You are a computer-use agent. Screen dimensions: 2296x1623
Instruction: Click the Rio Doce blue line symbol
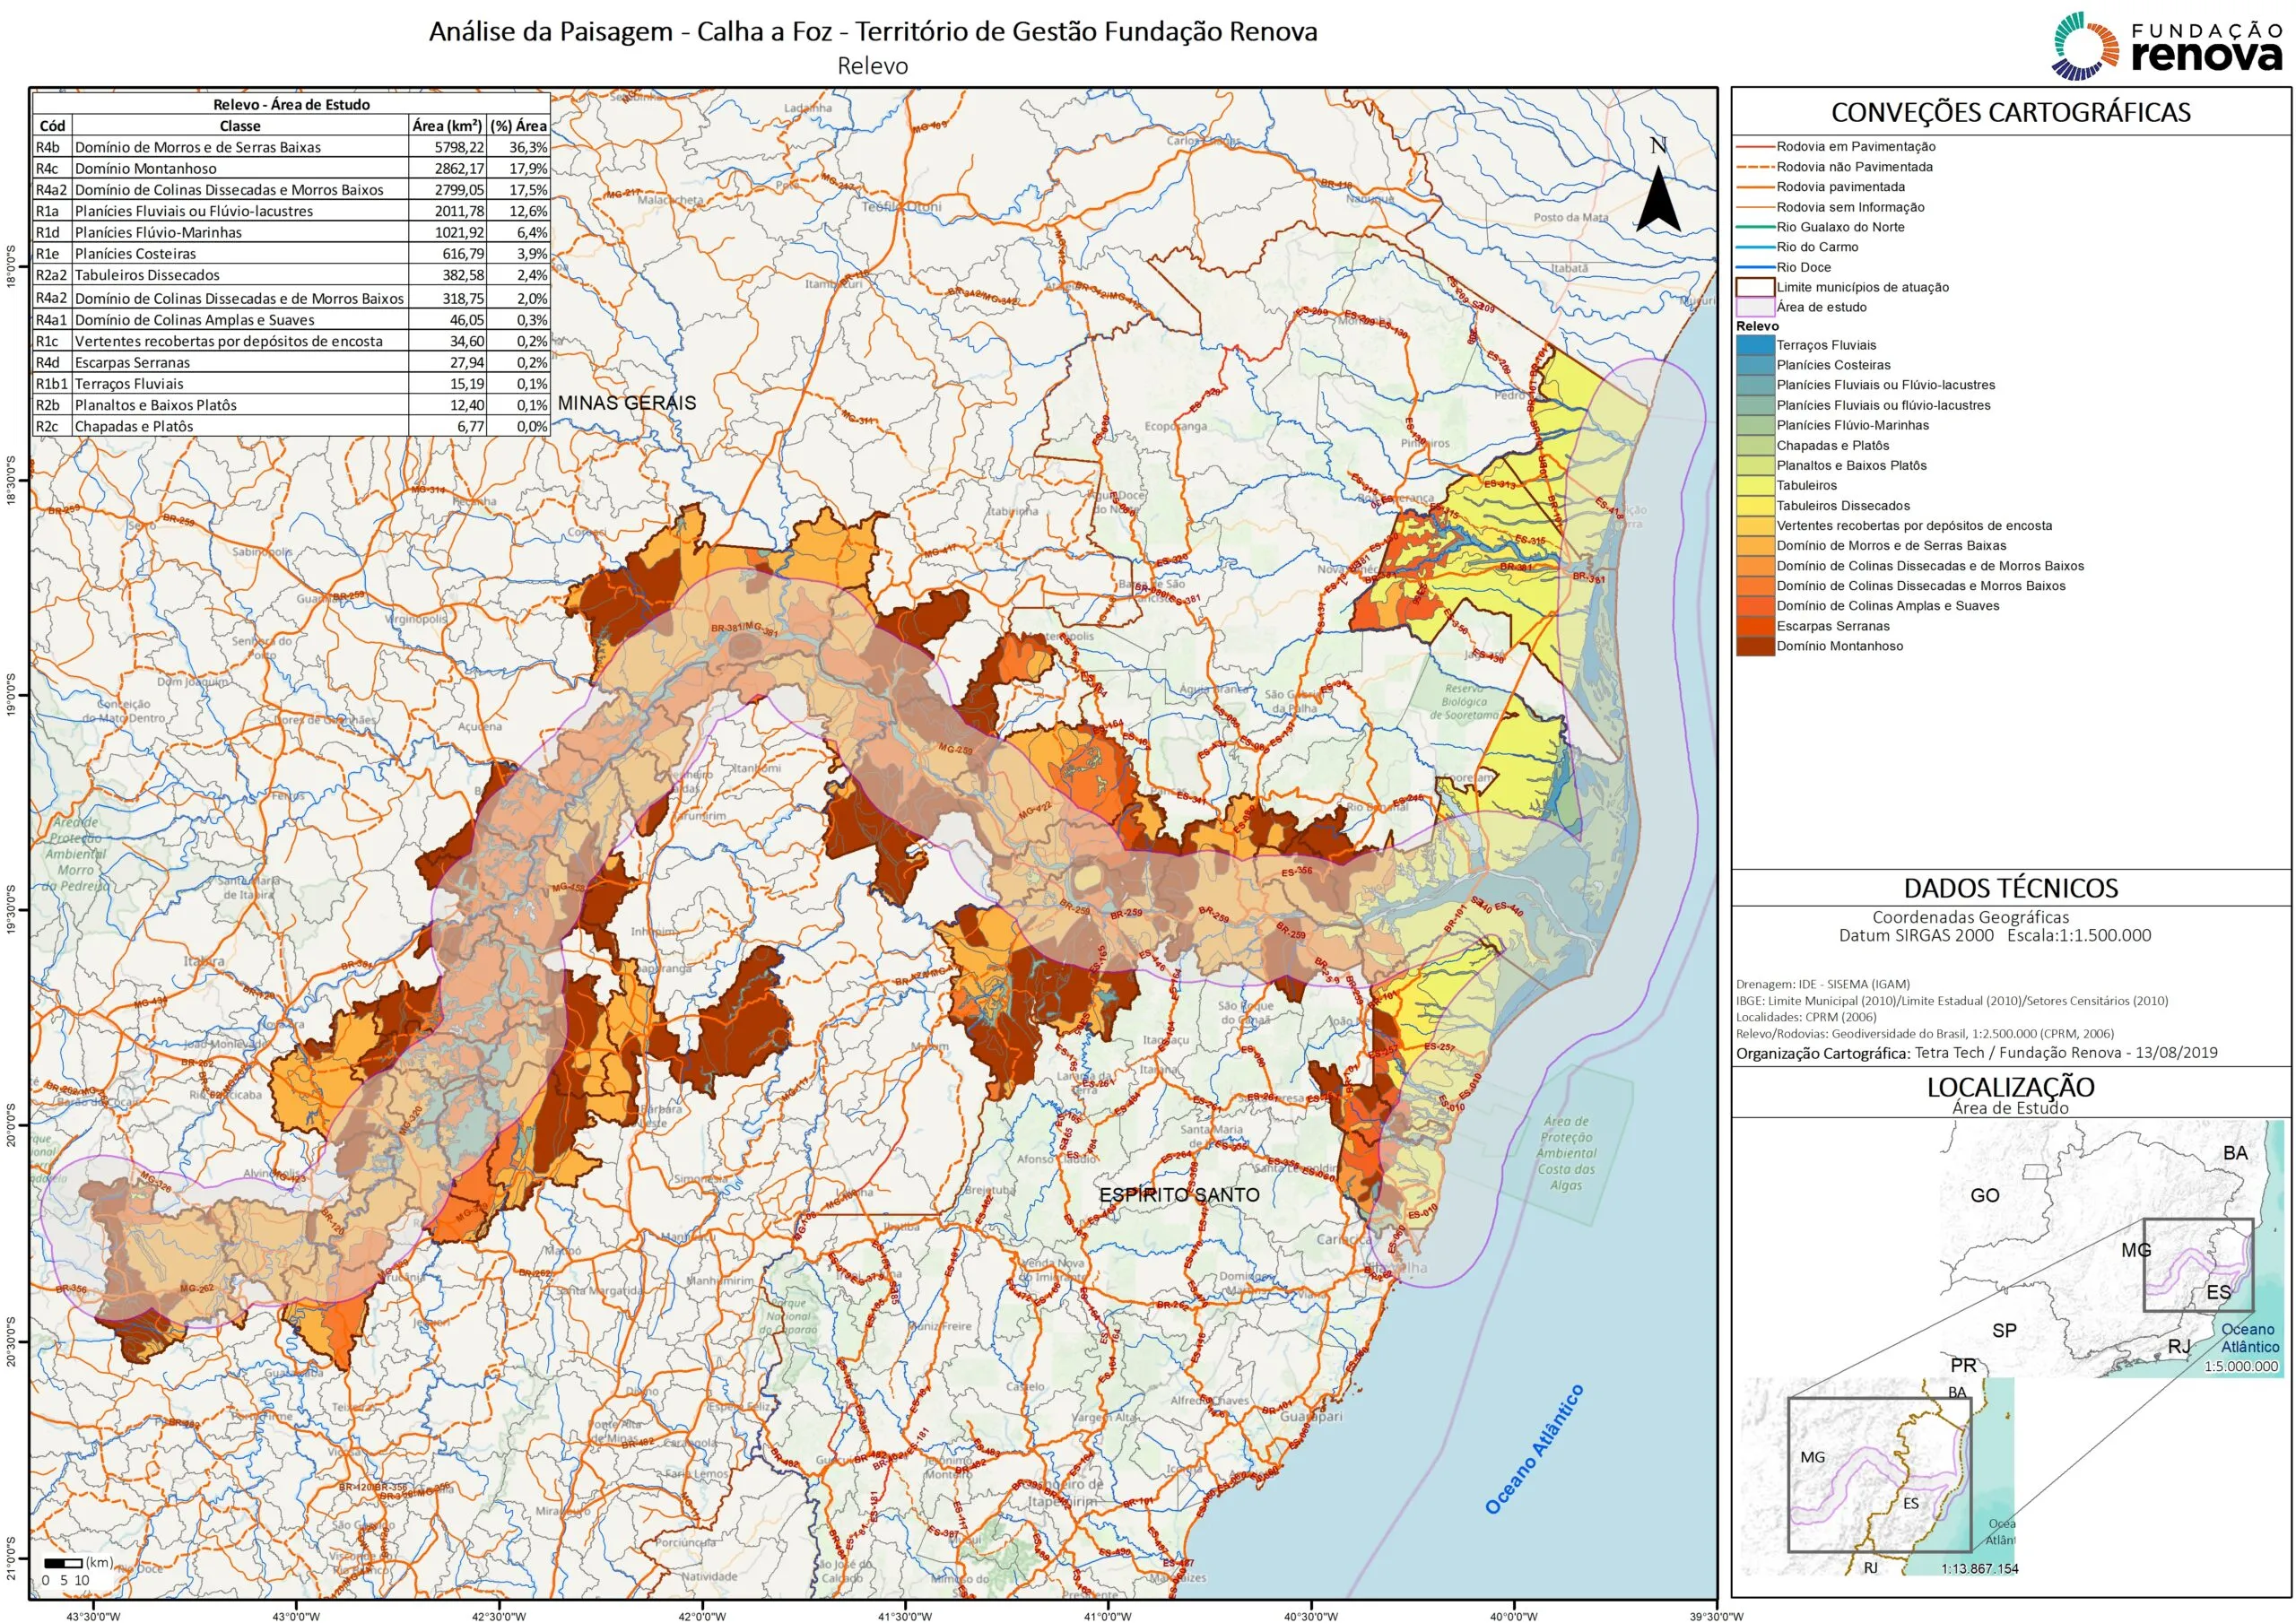pyautogui.click(x=1755, y=267)
